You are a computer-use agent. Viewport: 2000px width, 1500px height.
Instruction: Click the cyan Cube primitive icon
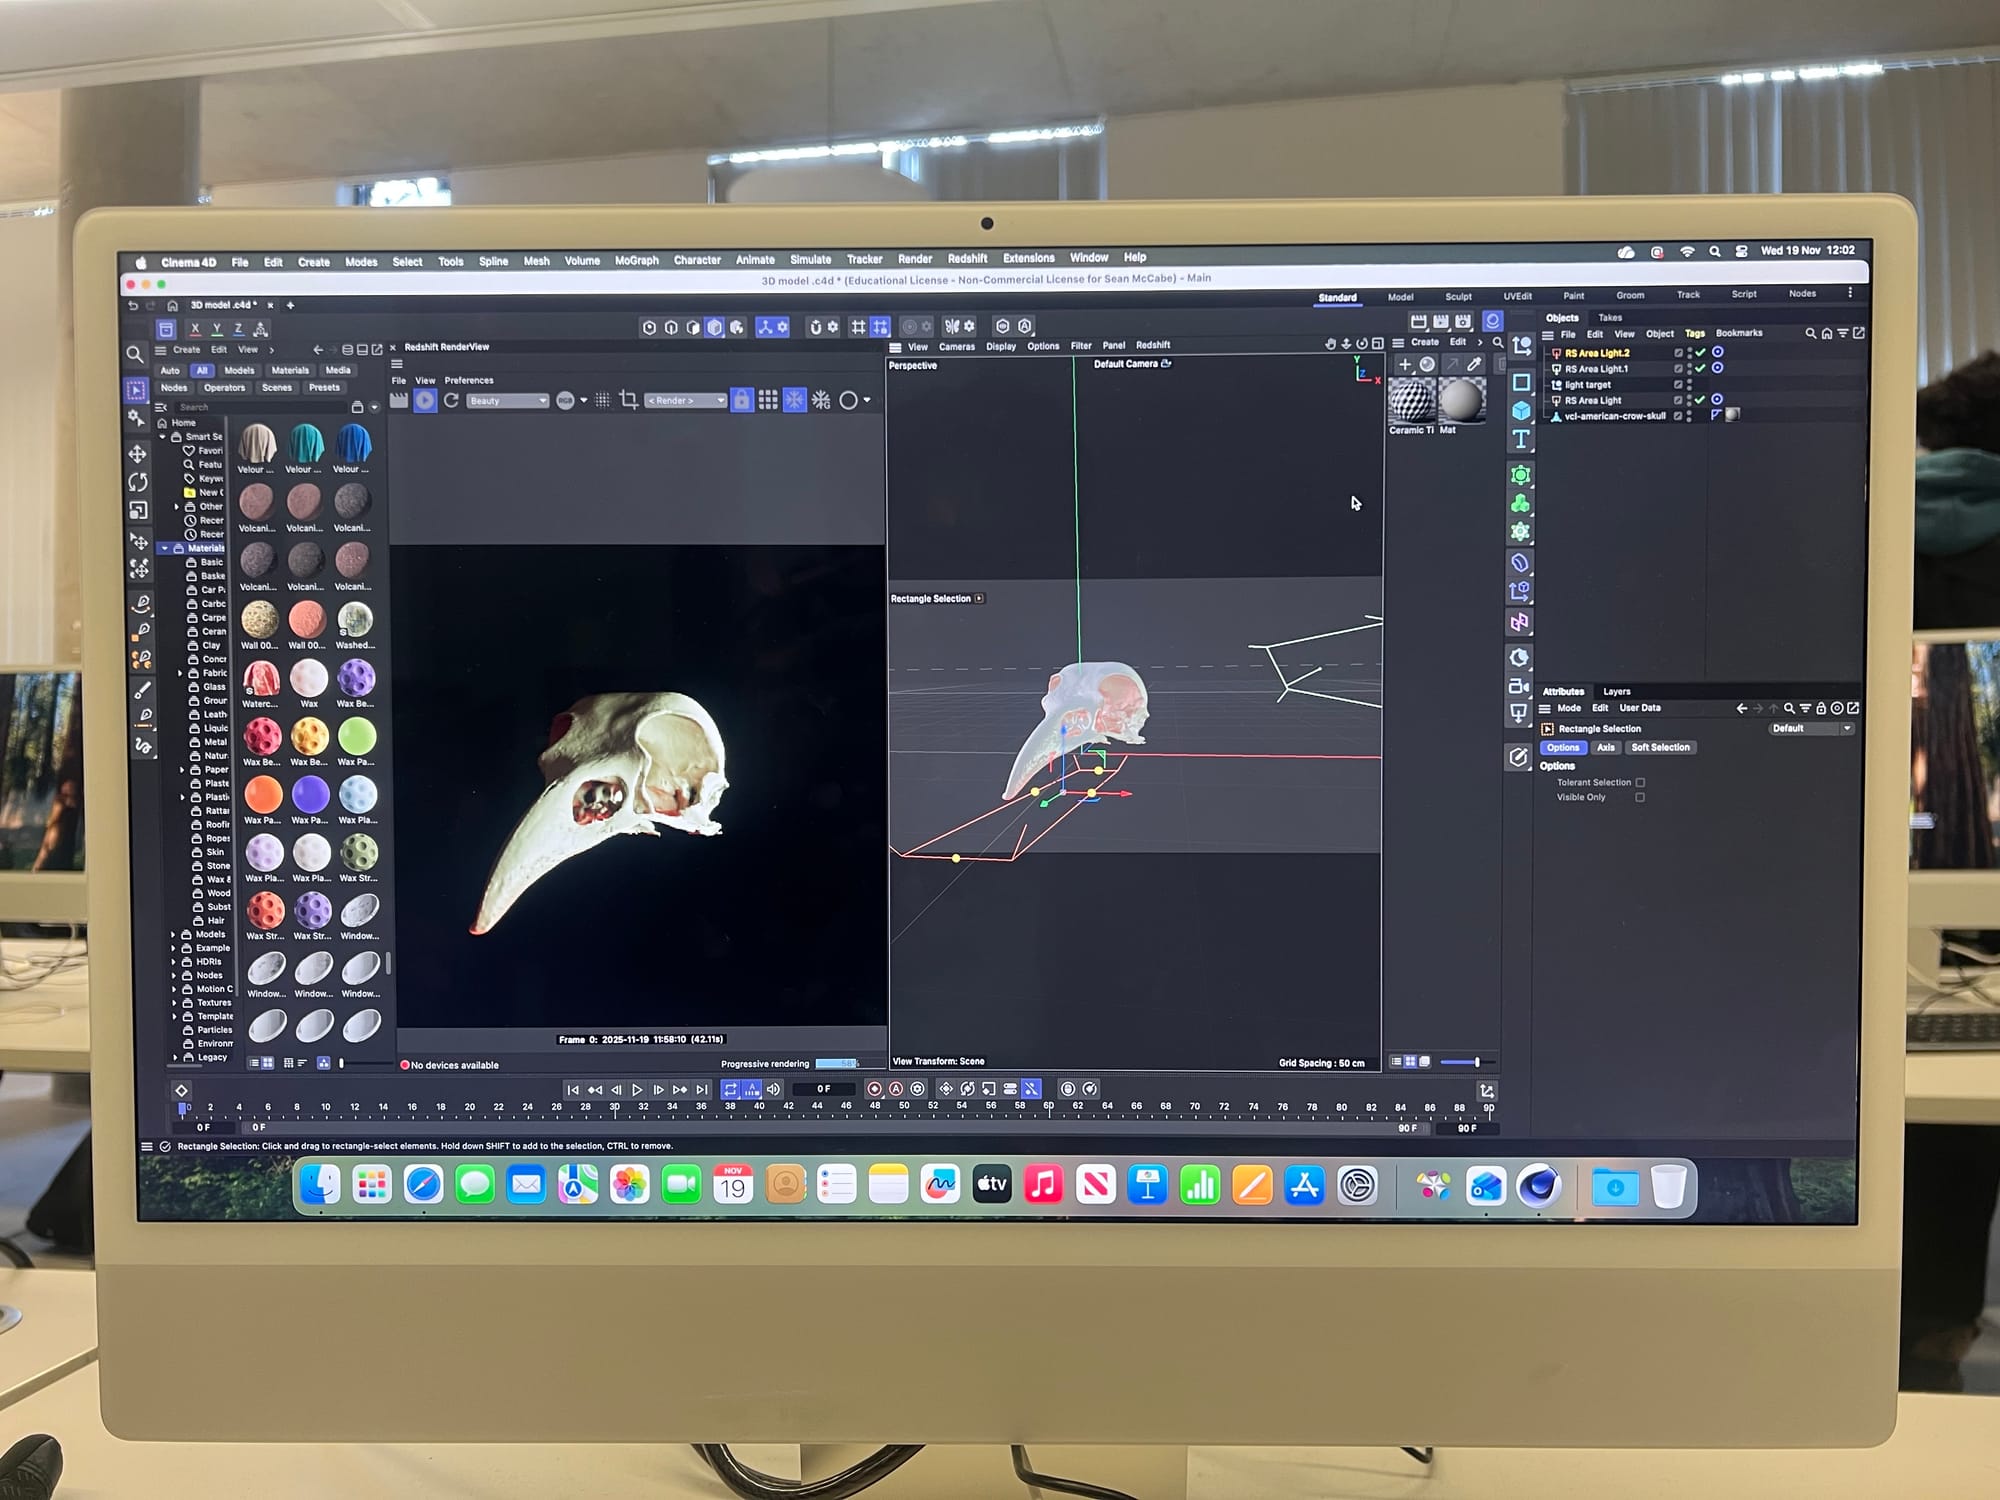point(1521,410)
